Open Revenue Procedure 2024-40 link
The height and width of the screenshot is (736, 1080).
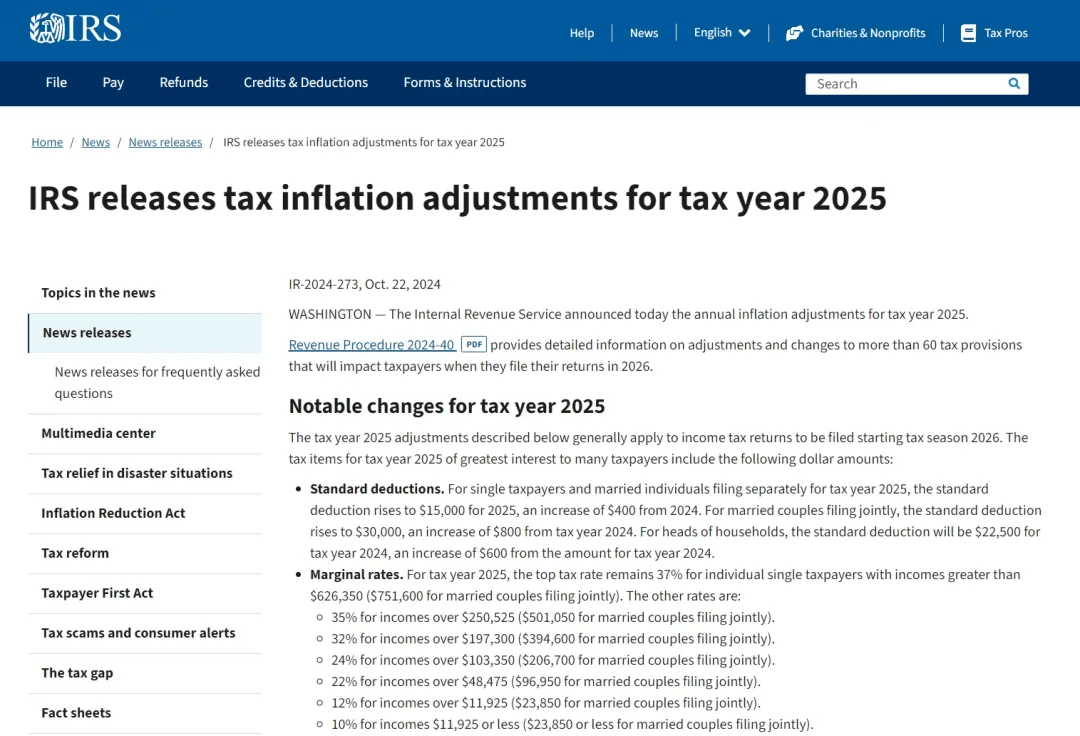tap(371, 345)
